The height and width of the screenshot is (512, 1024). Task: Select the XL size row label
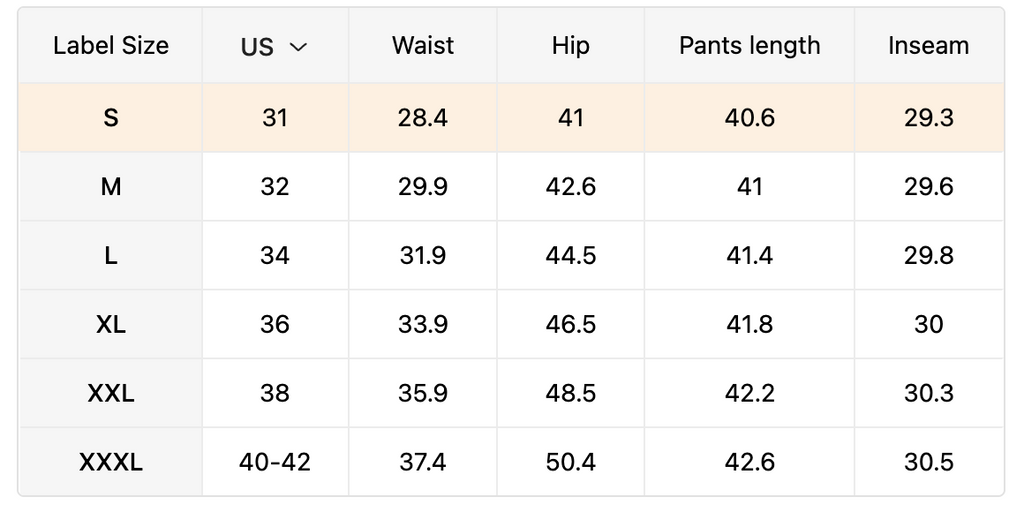coord(111,325)
